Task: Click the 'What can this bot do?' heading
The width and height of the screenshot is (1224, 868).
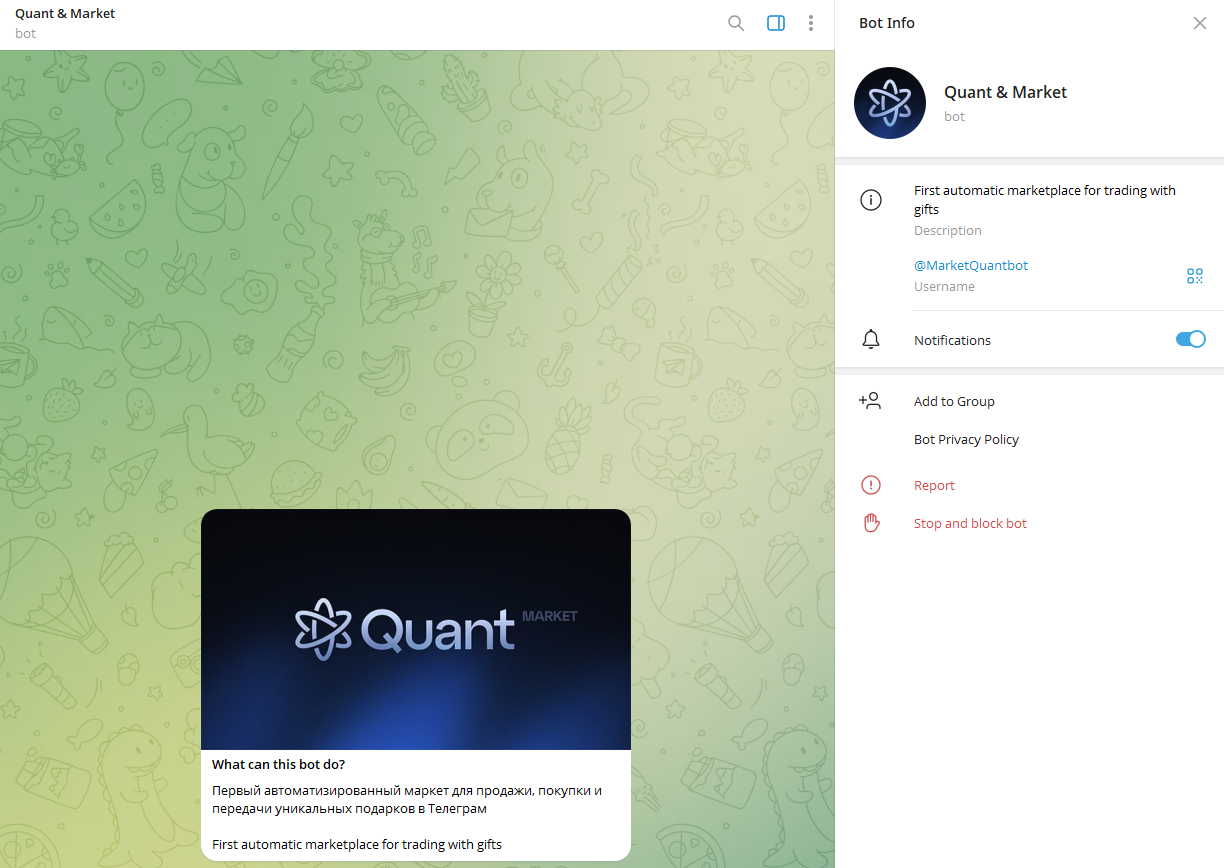Action: pos(279,764)
